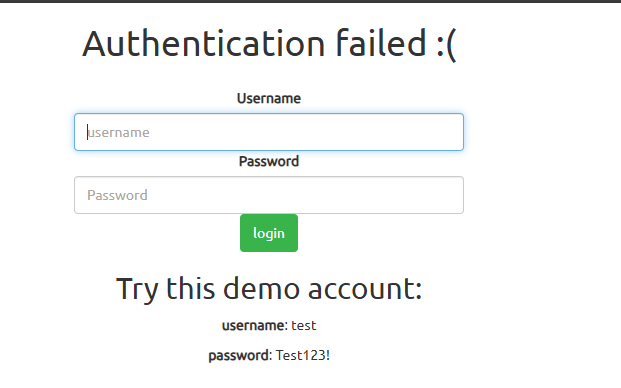
Task: Click the demo password value Test123!
Action: [303, 355]
